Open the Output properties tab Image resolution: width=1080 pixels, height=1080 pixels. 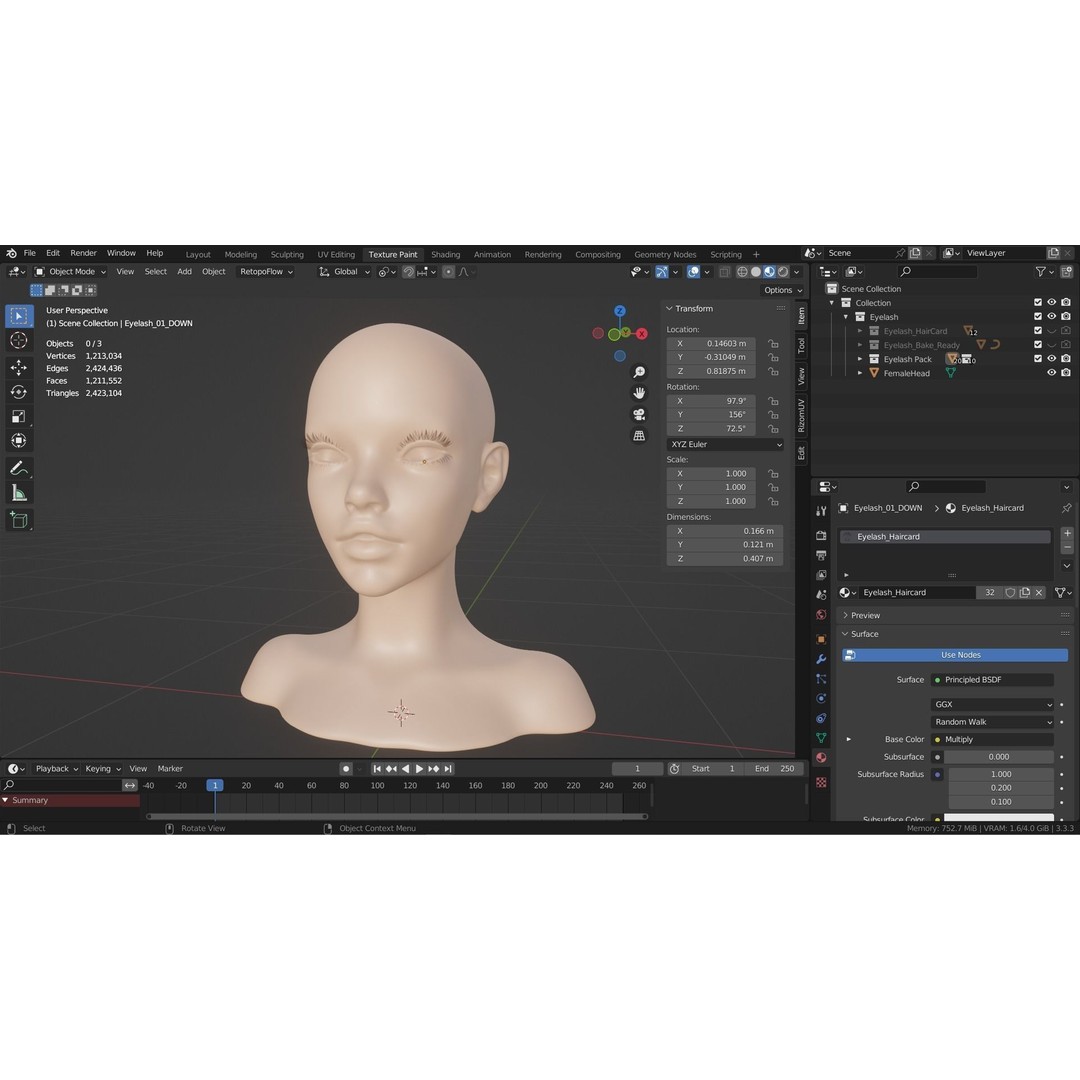tap(821, 555)
